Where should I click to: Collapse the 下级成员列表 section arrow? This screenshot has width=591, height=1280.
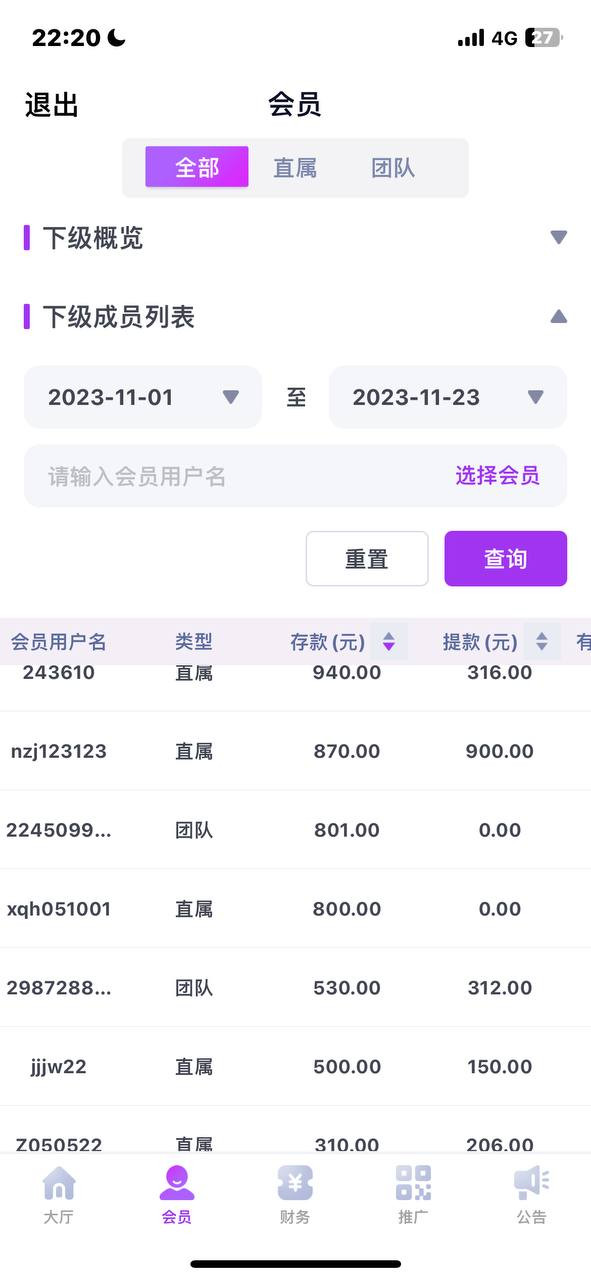coord(559,317)
